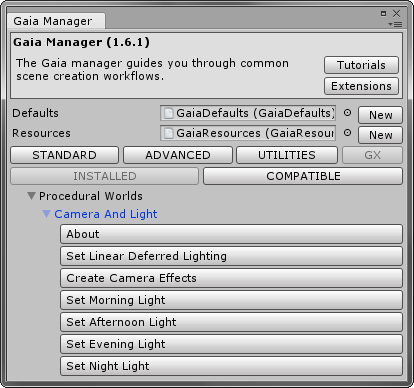The height and width of the screenshot is (388, 414).
Task: Apply Set Morning Light
Action: point(231,300)
